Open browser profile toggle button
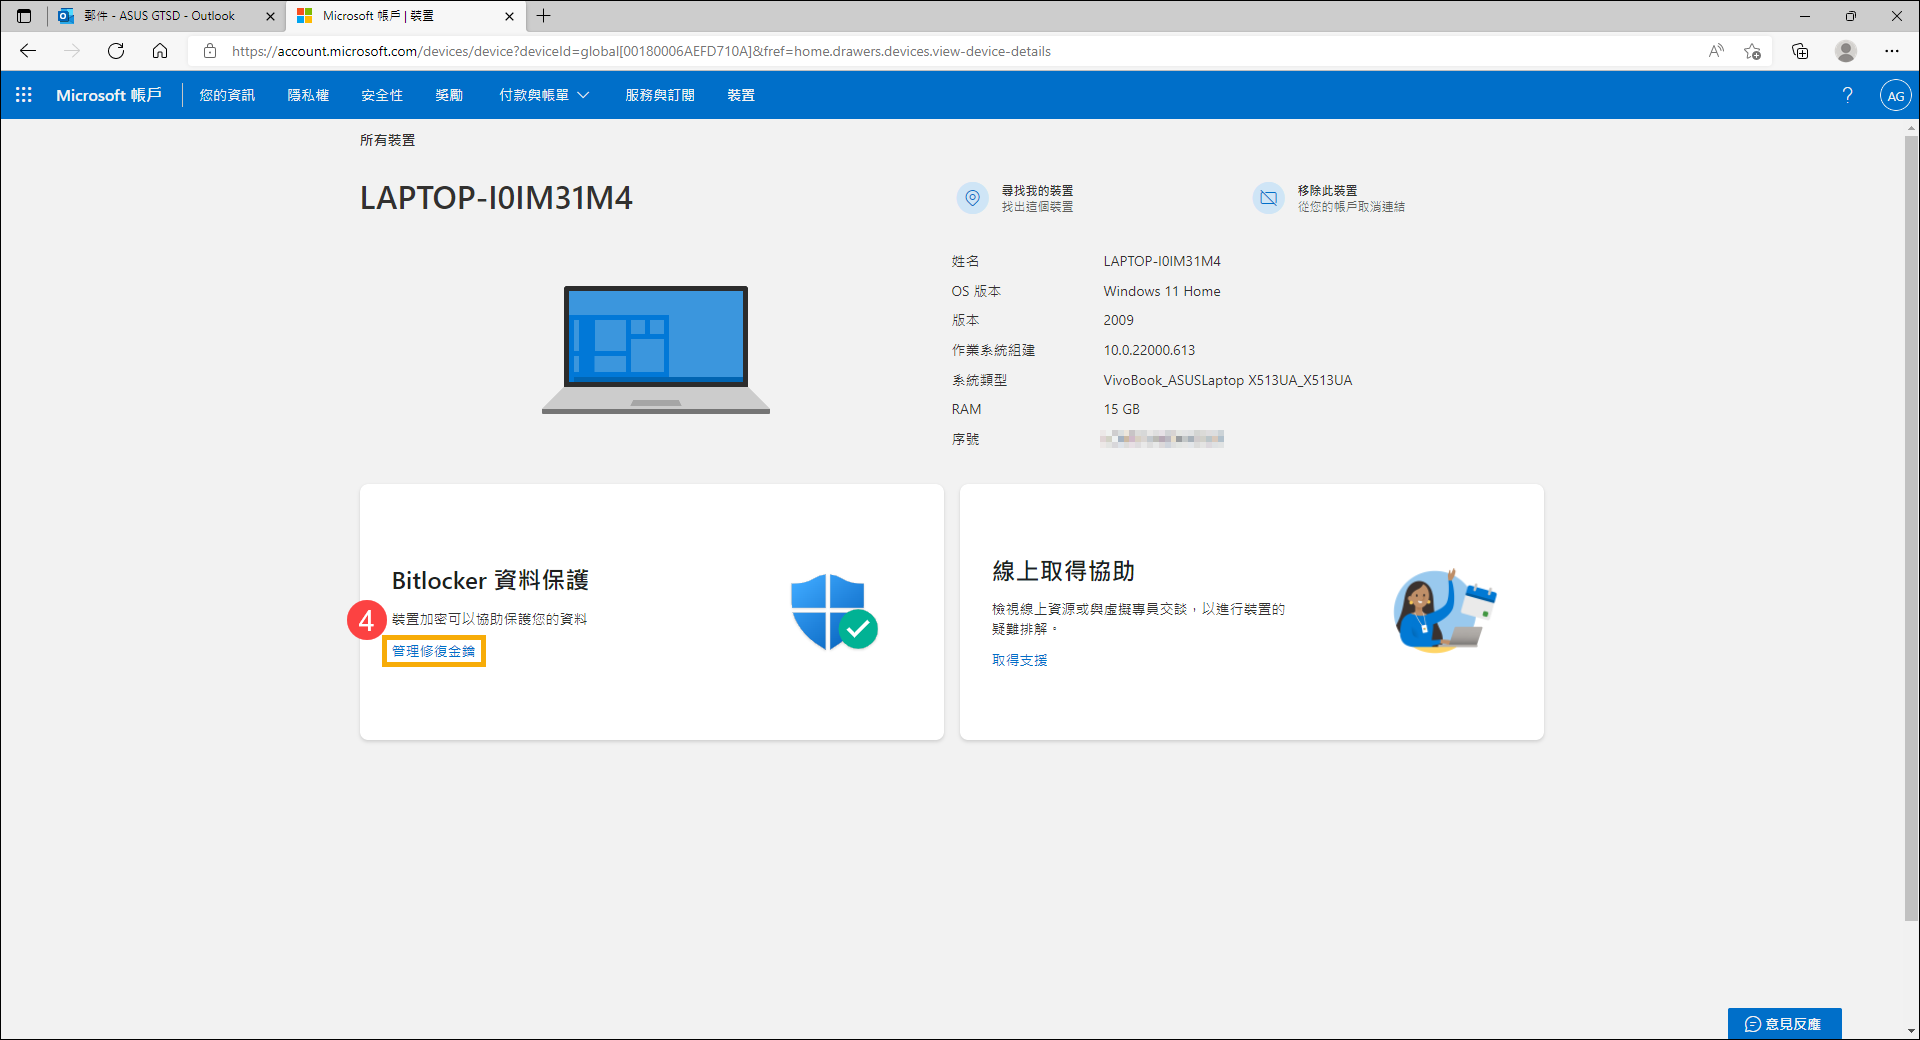 (x=1846, y=51)
